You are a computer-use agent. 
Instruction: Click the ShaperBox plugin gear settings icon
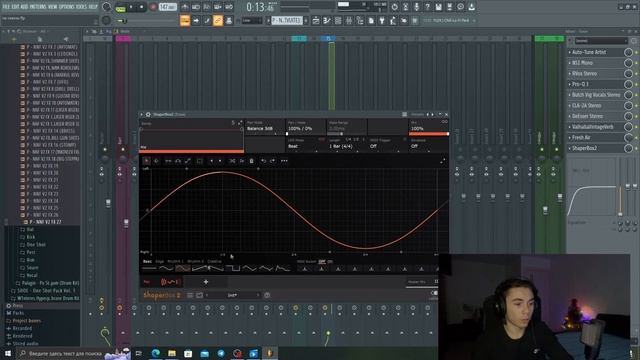[148, 115]
